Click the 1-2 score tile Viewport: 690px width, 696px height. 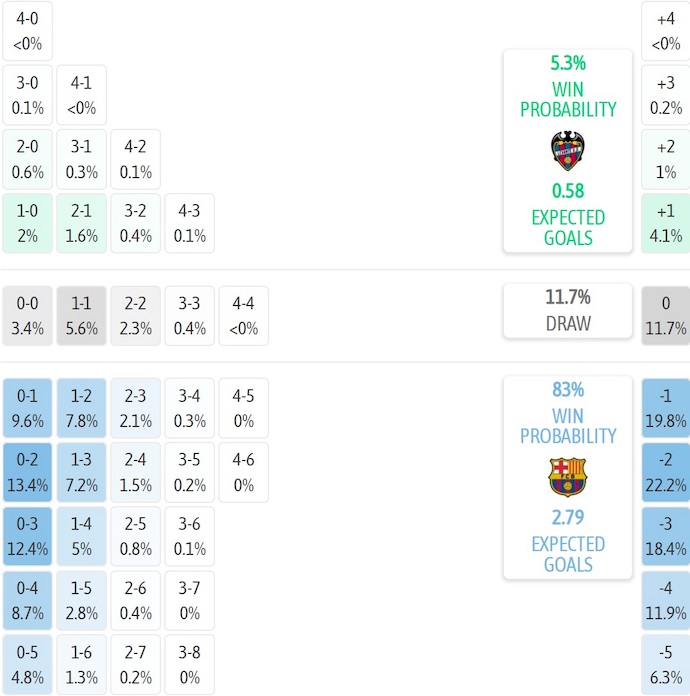82,408
